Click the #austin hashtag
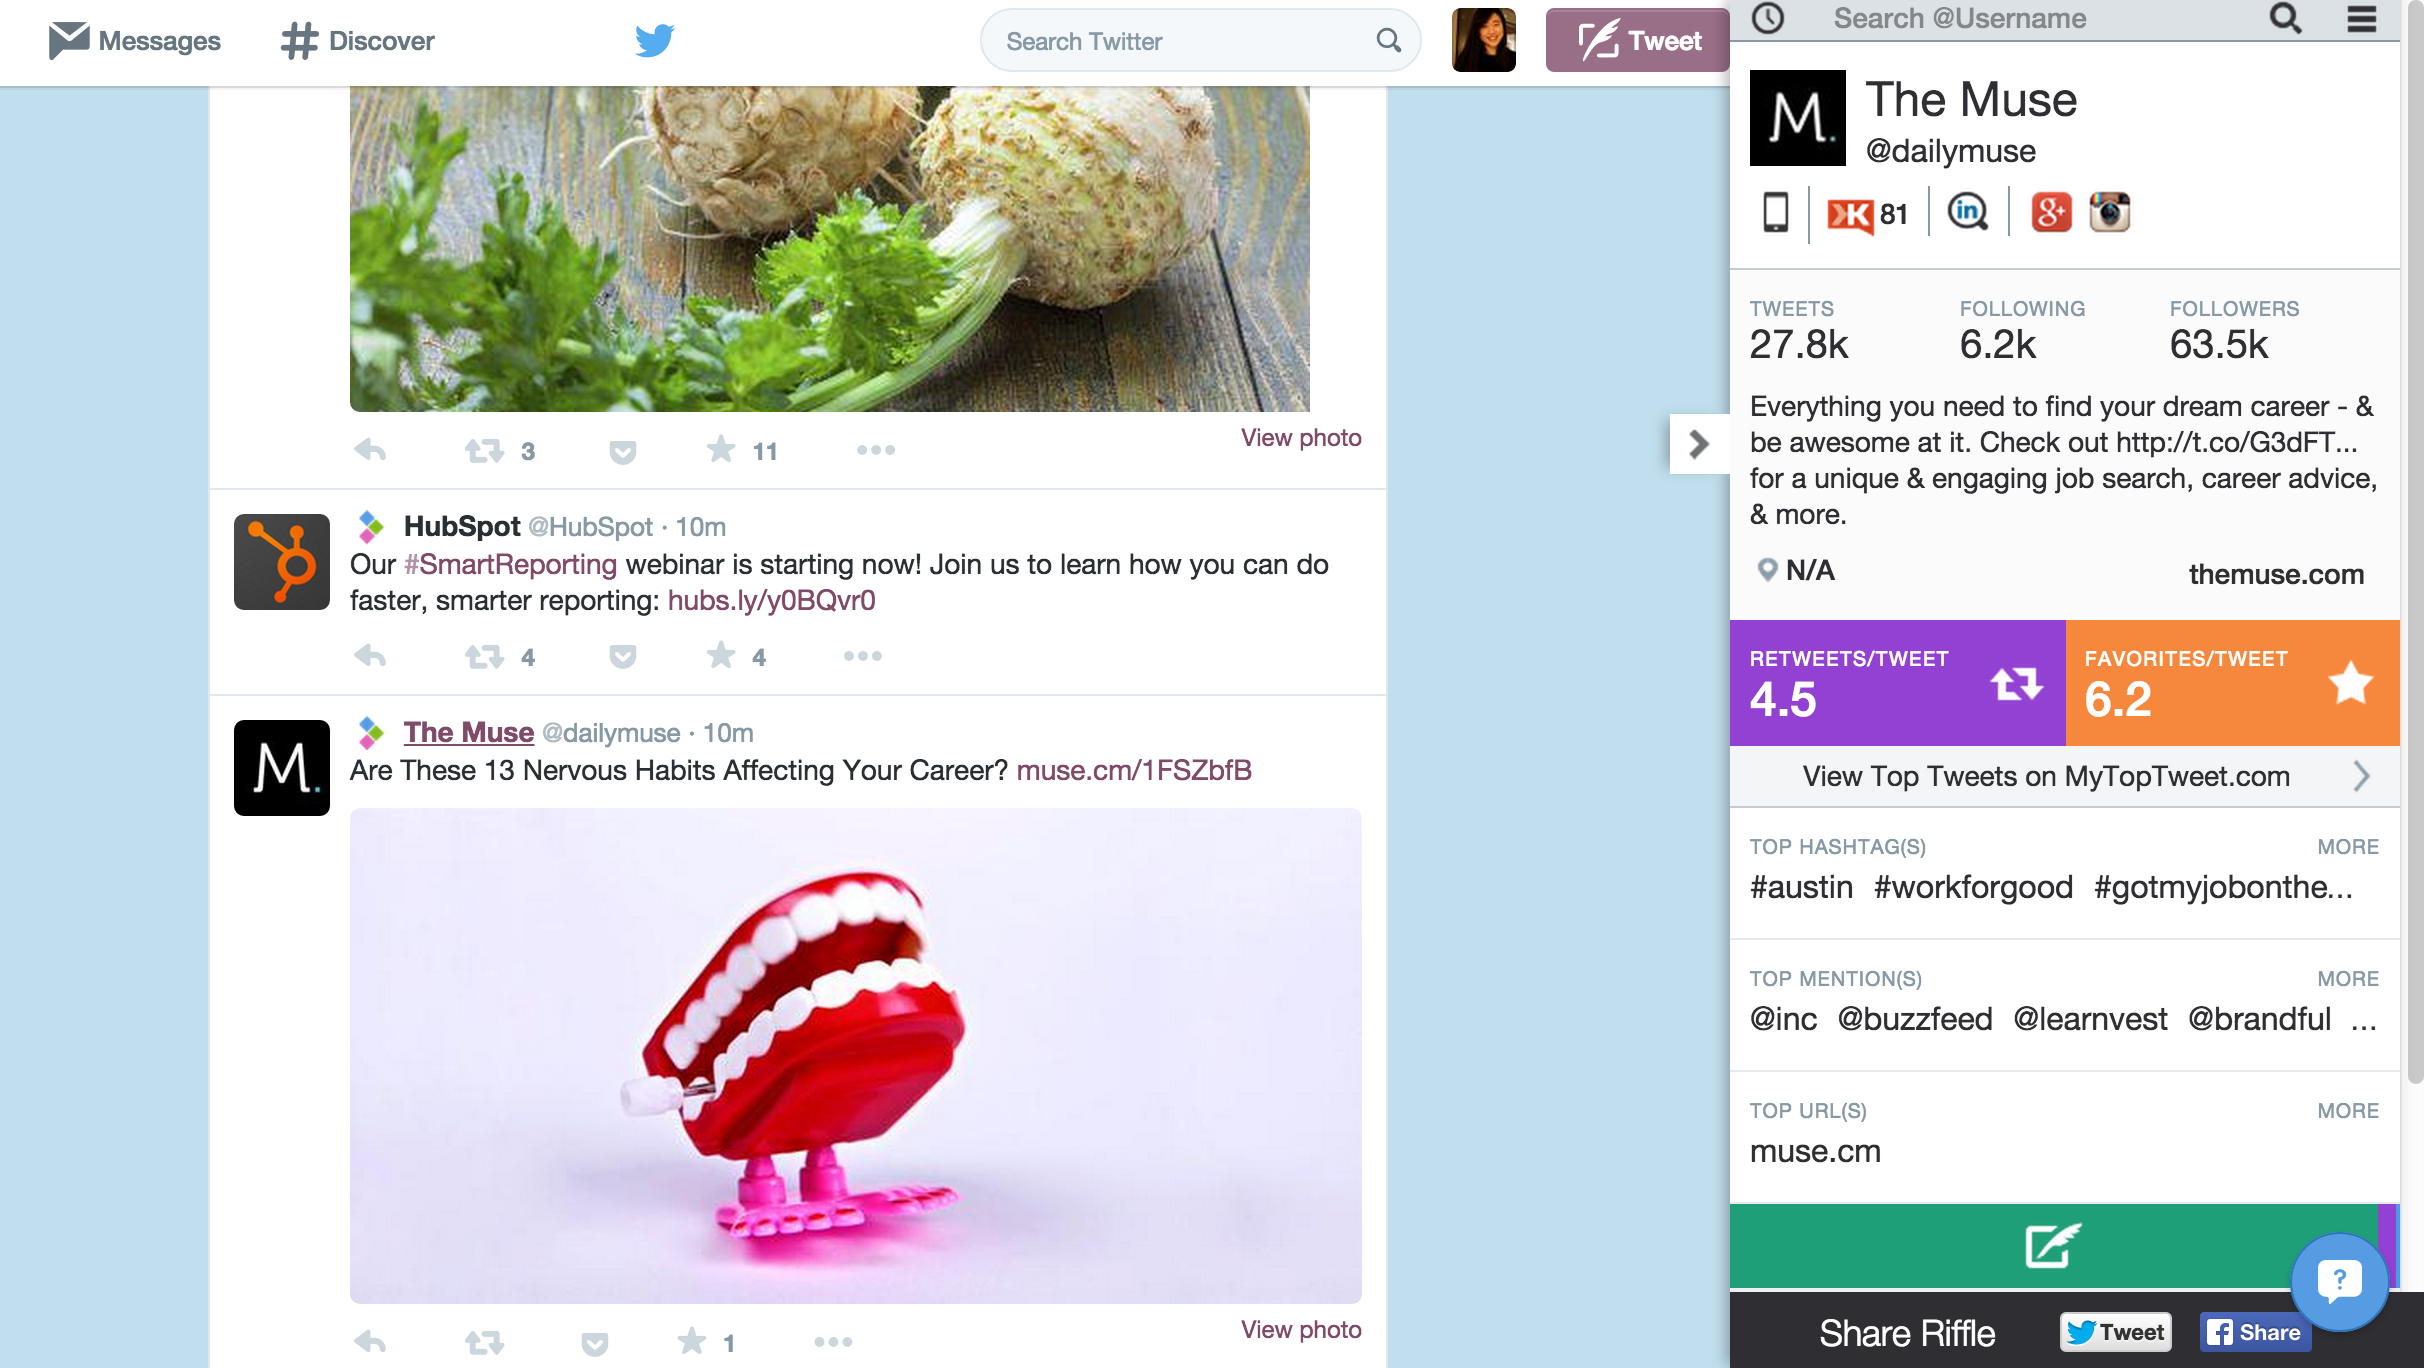Image resolution: width=2424 pixels, height=1368 pixels. (1801, 887)
